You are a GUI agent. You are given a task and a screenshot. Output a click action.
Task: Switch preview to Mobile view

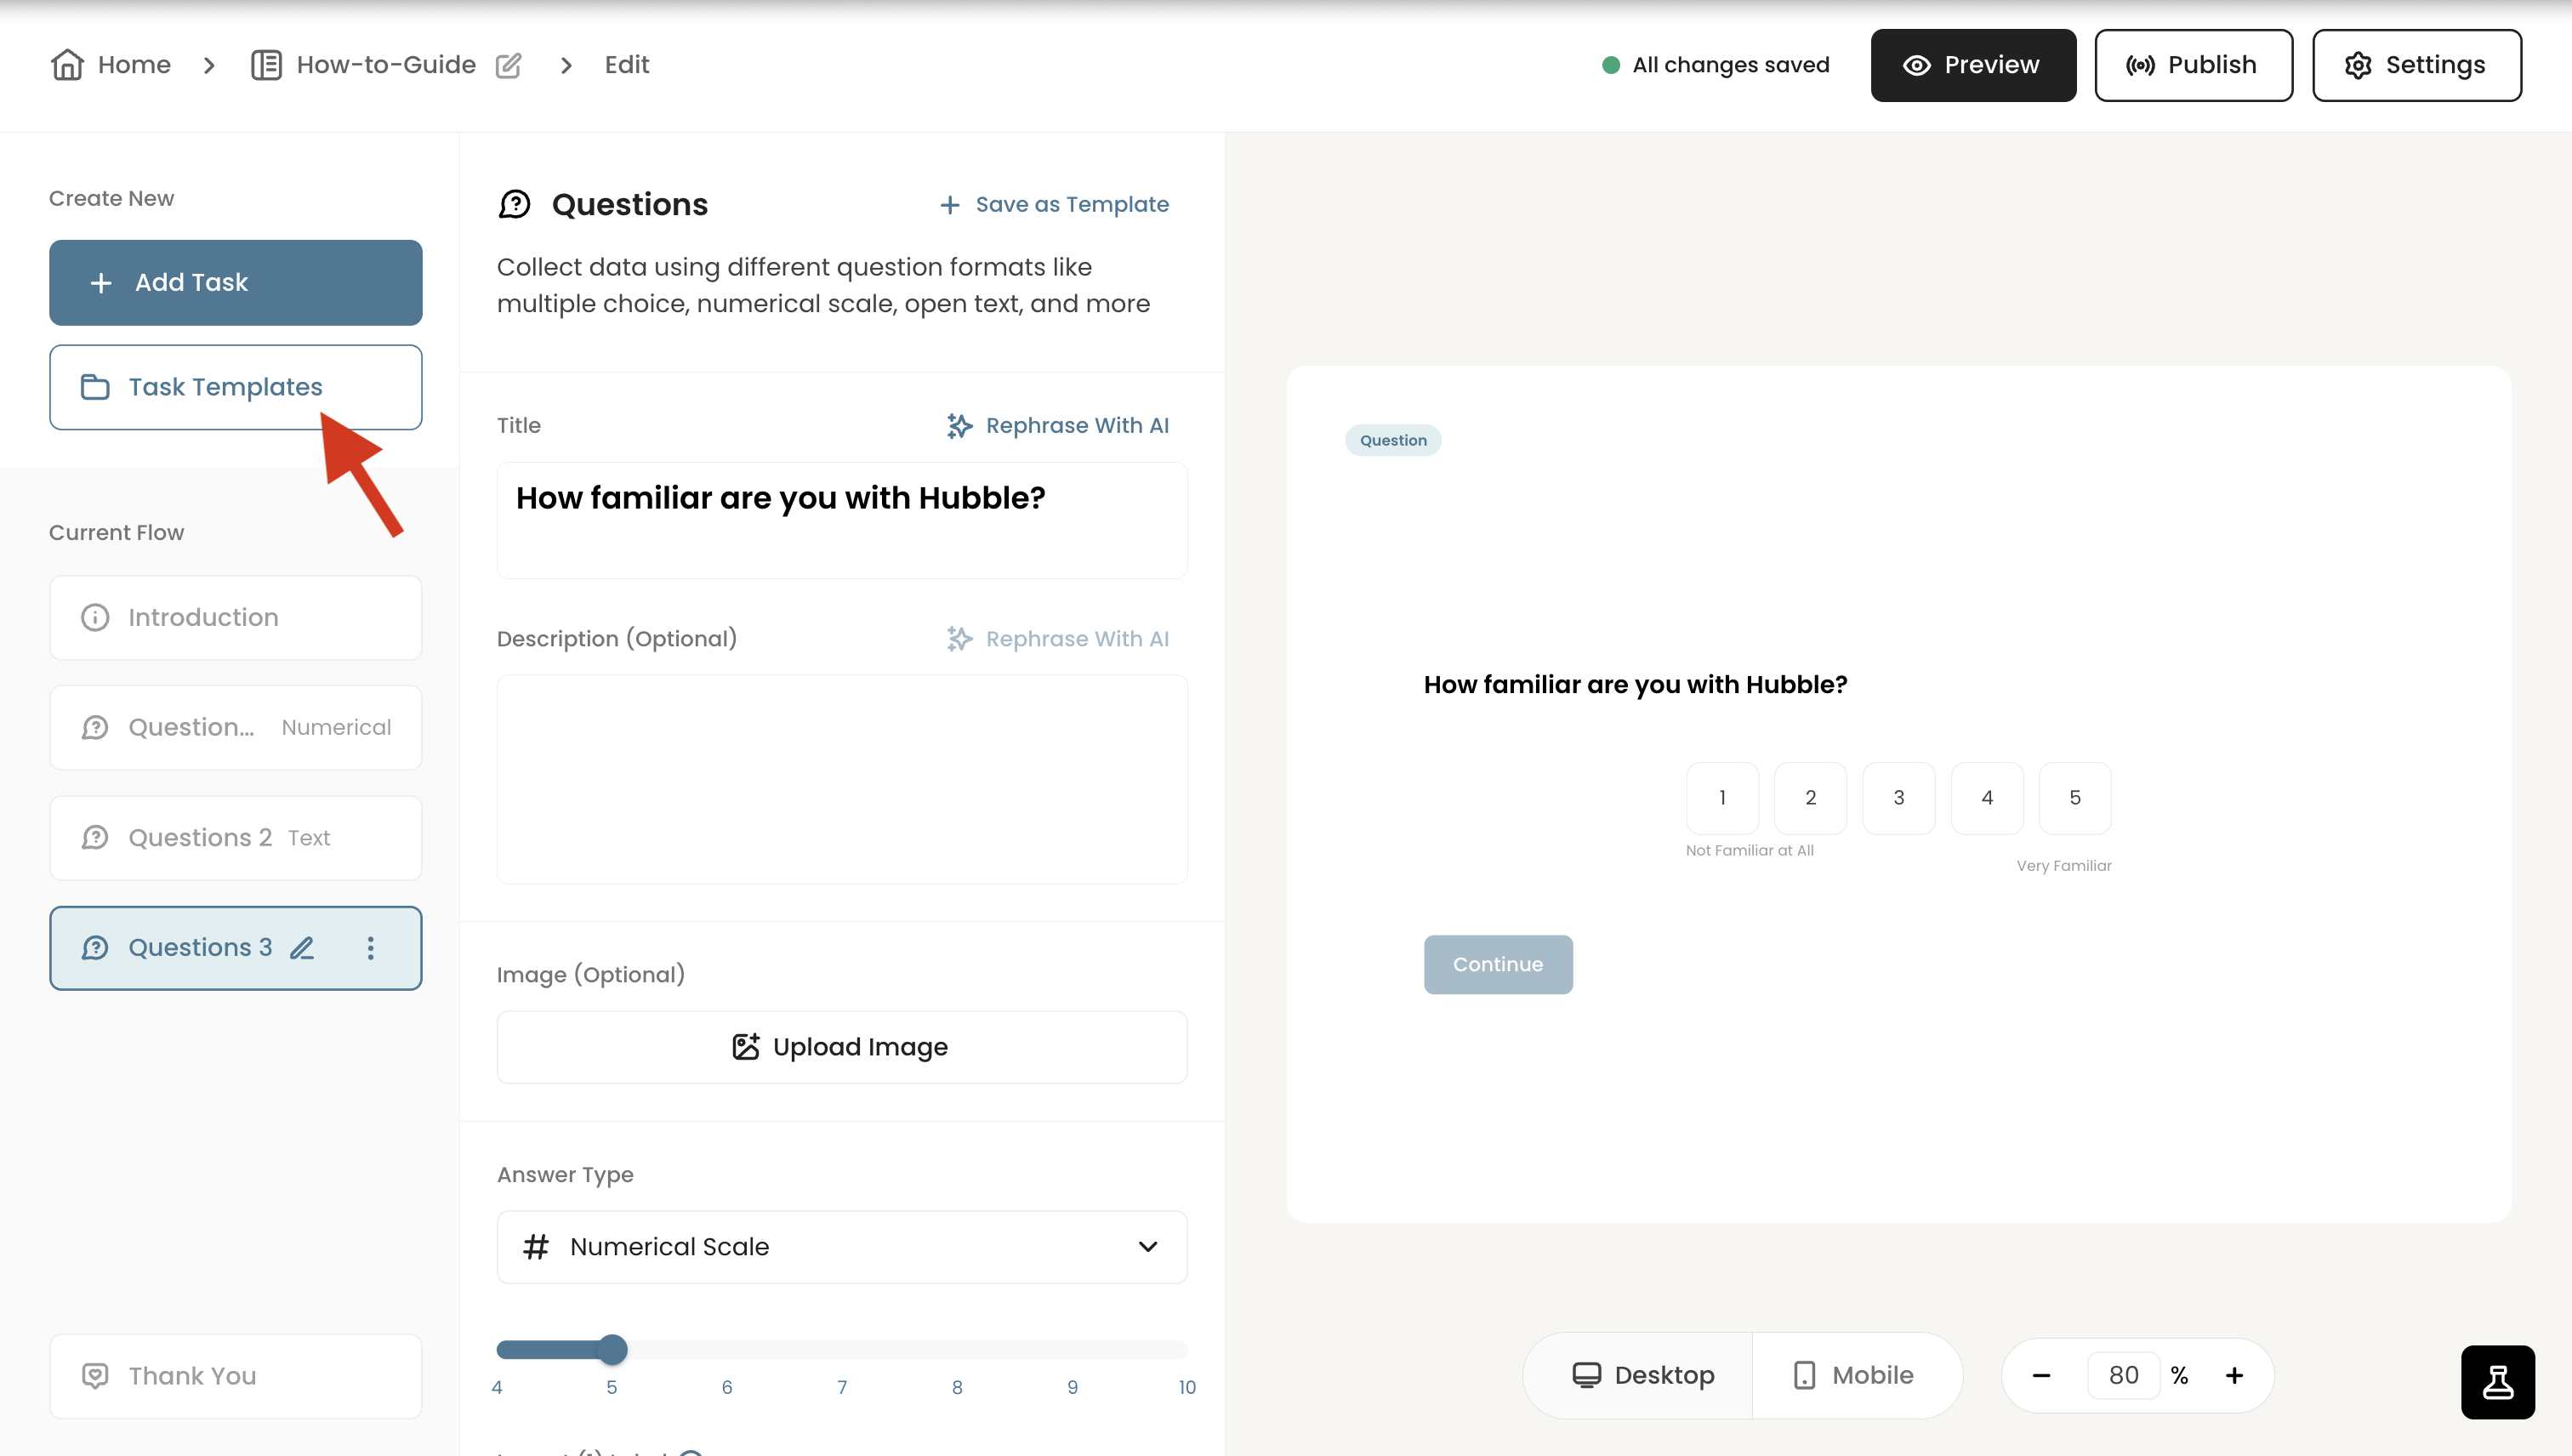(1856, 1374)
